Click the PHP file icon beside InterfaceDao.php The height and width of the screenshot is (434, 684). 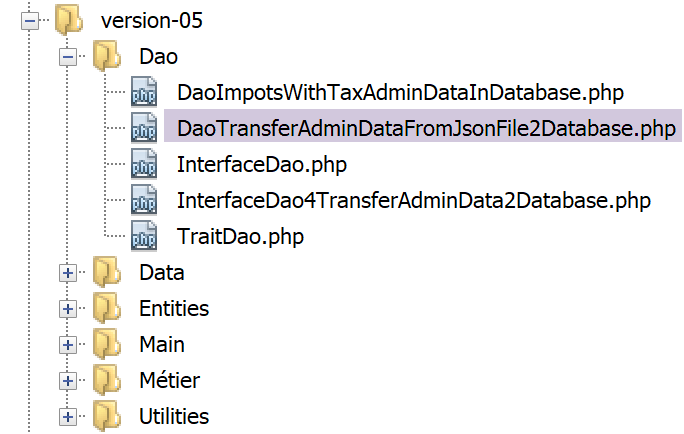144,165
